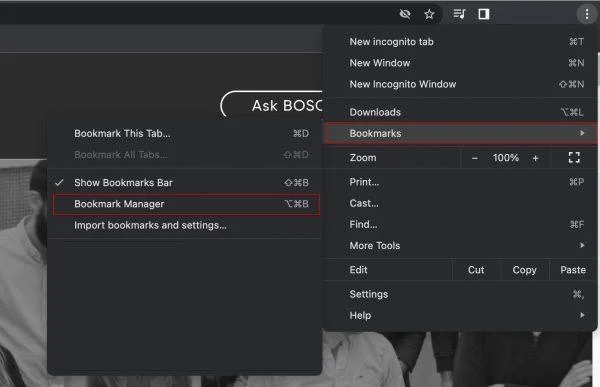600x387 pixels.
Task: Click the Copy button in Edit row
Action: 524,270
